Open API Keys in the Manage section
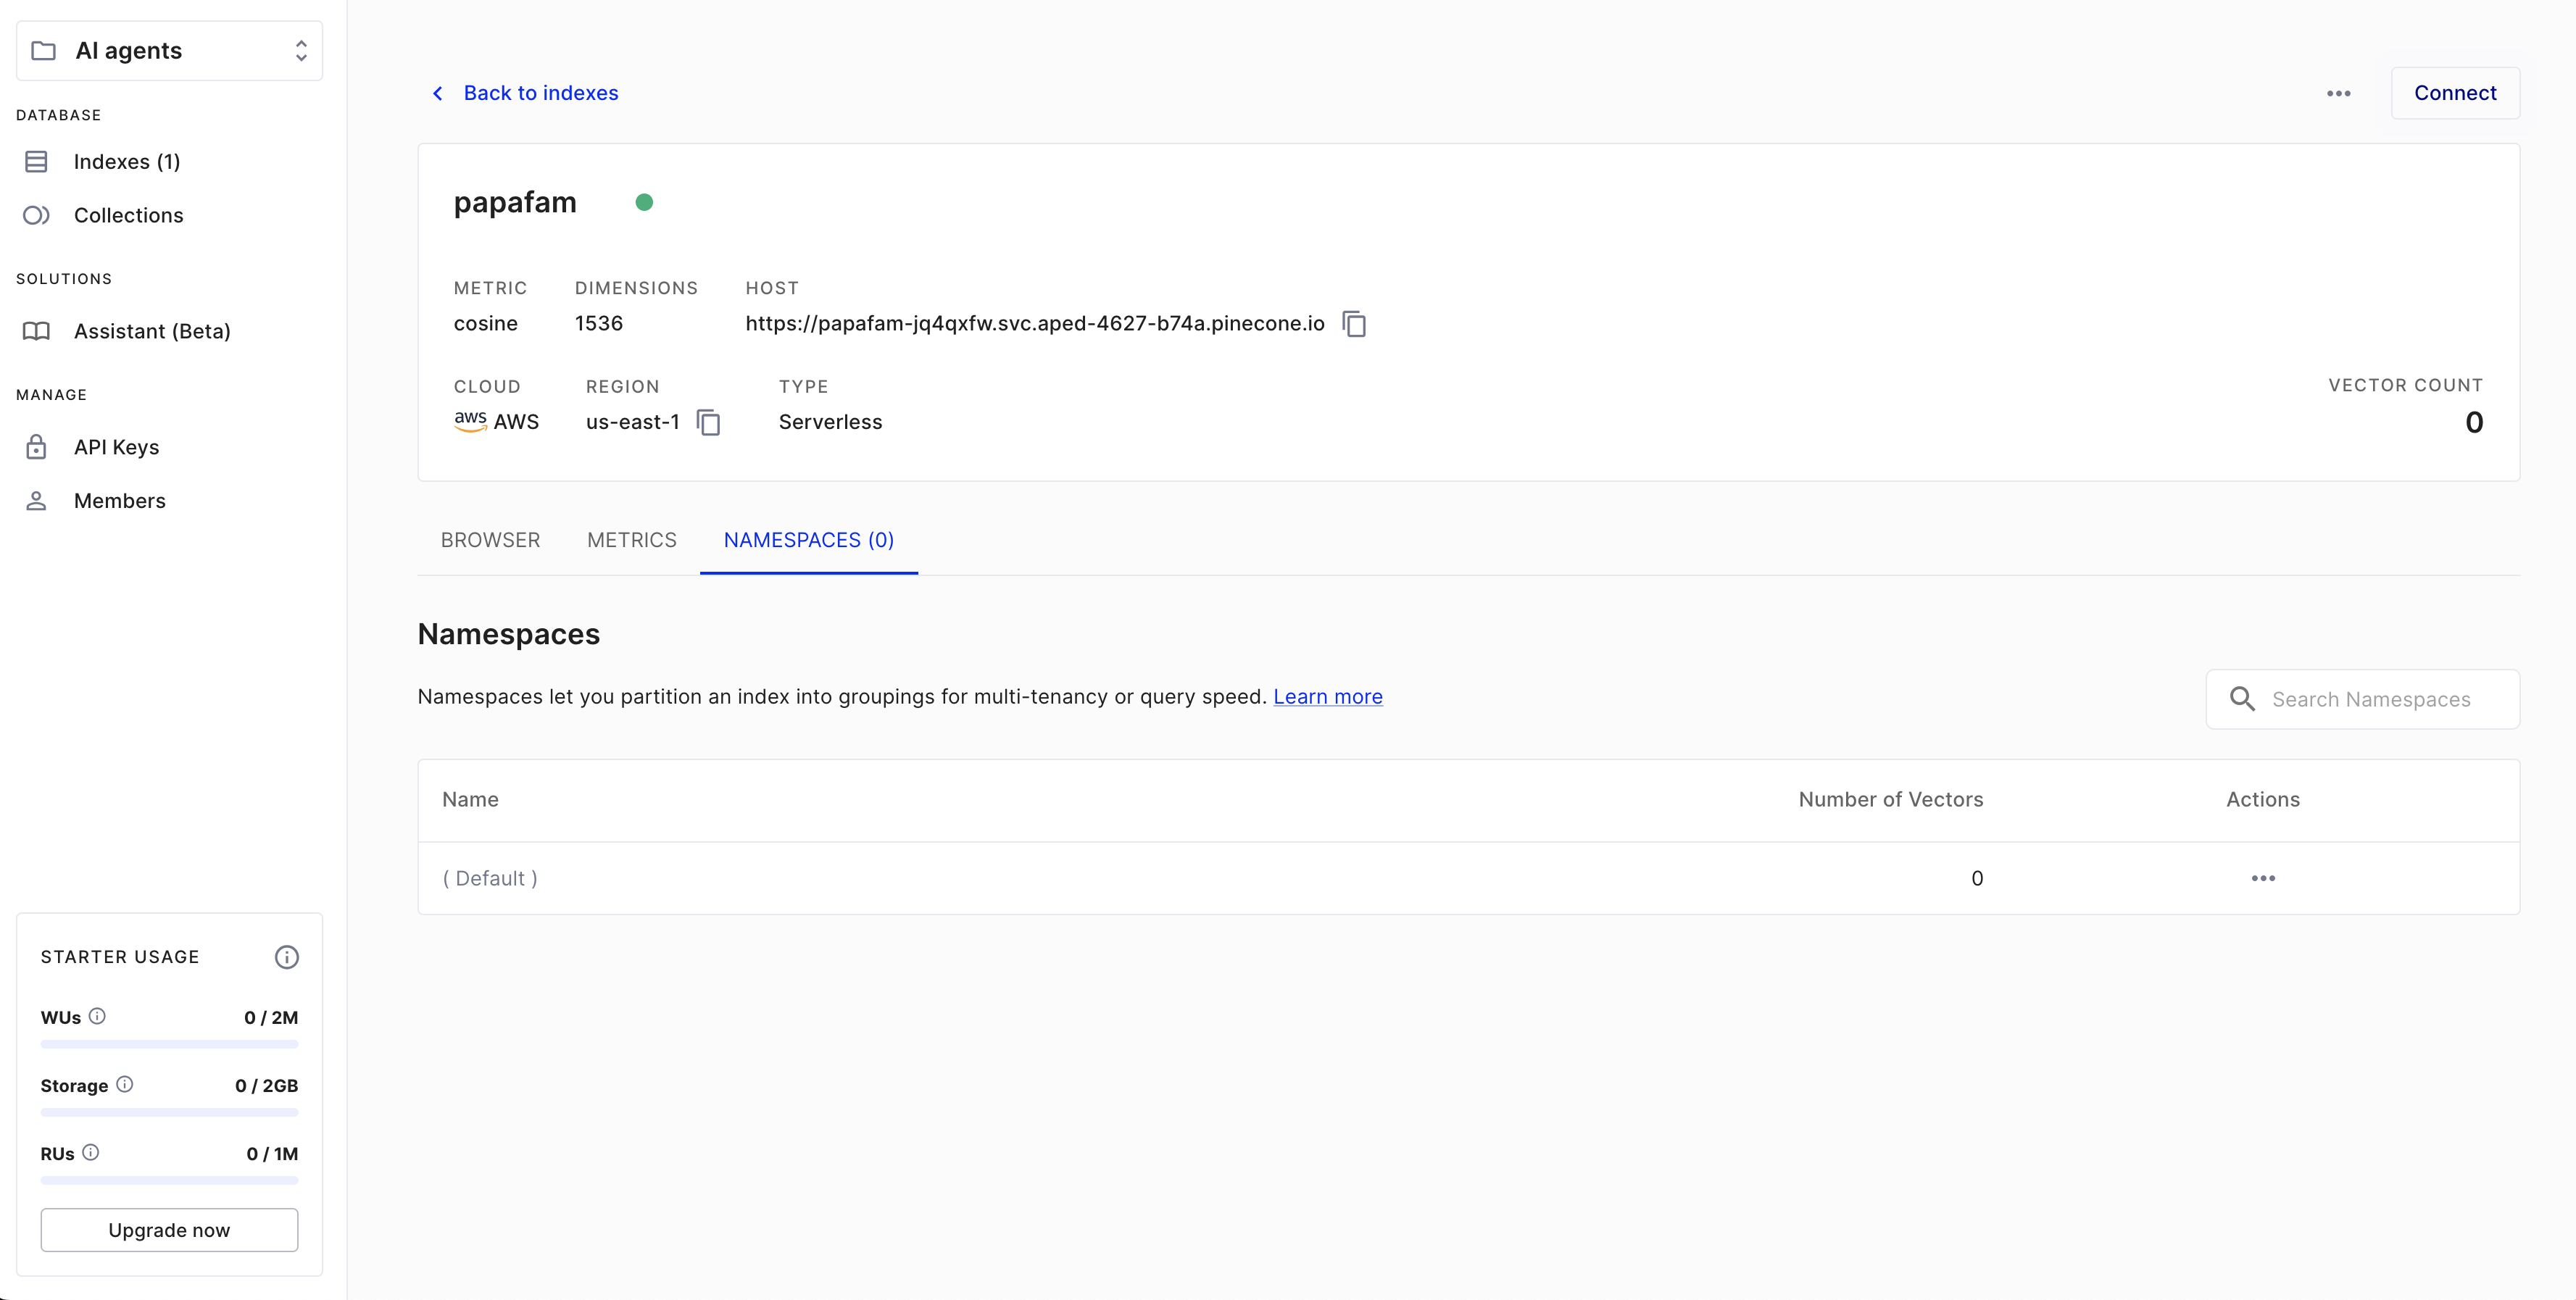Screen dimensions: 2576x1300 [x=116, y=447]
